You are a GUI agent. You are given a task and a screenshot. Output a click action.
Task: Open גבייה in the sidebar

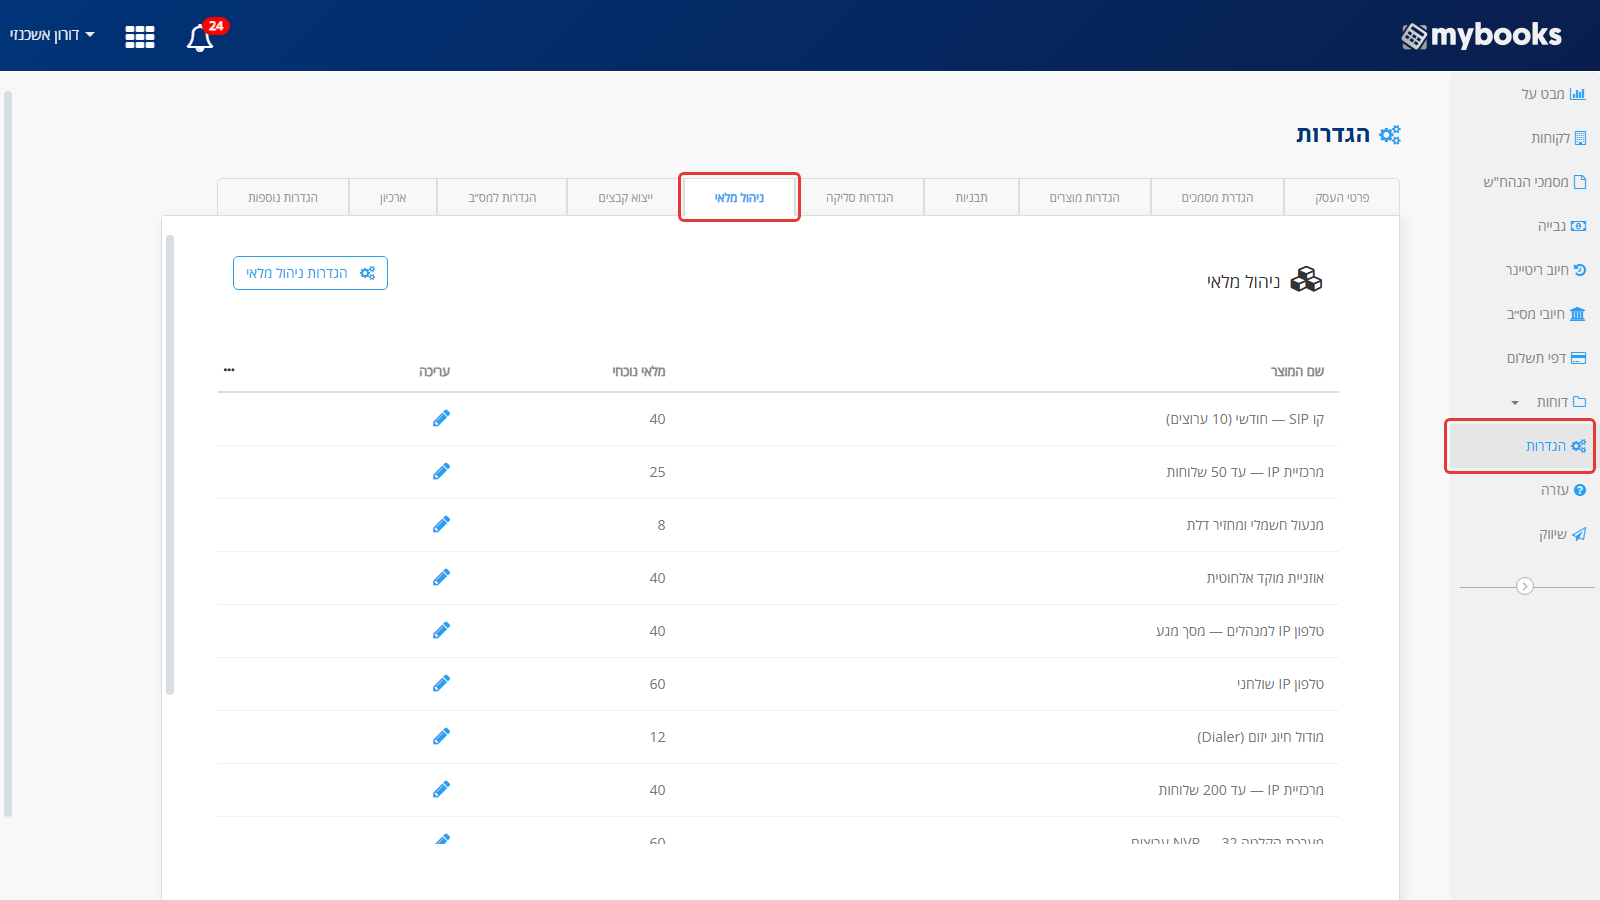click(1561, 226)
